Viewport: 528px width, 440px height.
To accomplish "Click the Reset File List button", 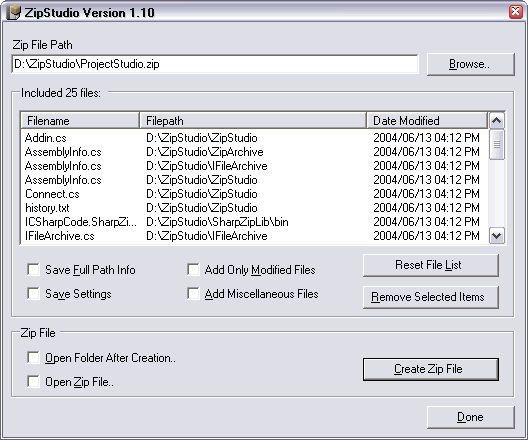I will point(431,265).
